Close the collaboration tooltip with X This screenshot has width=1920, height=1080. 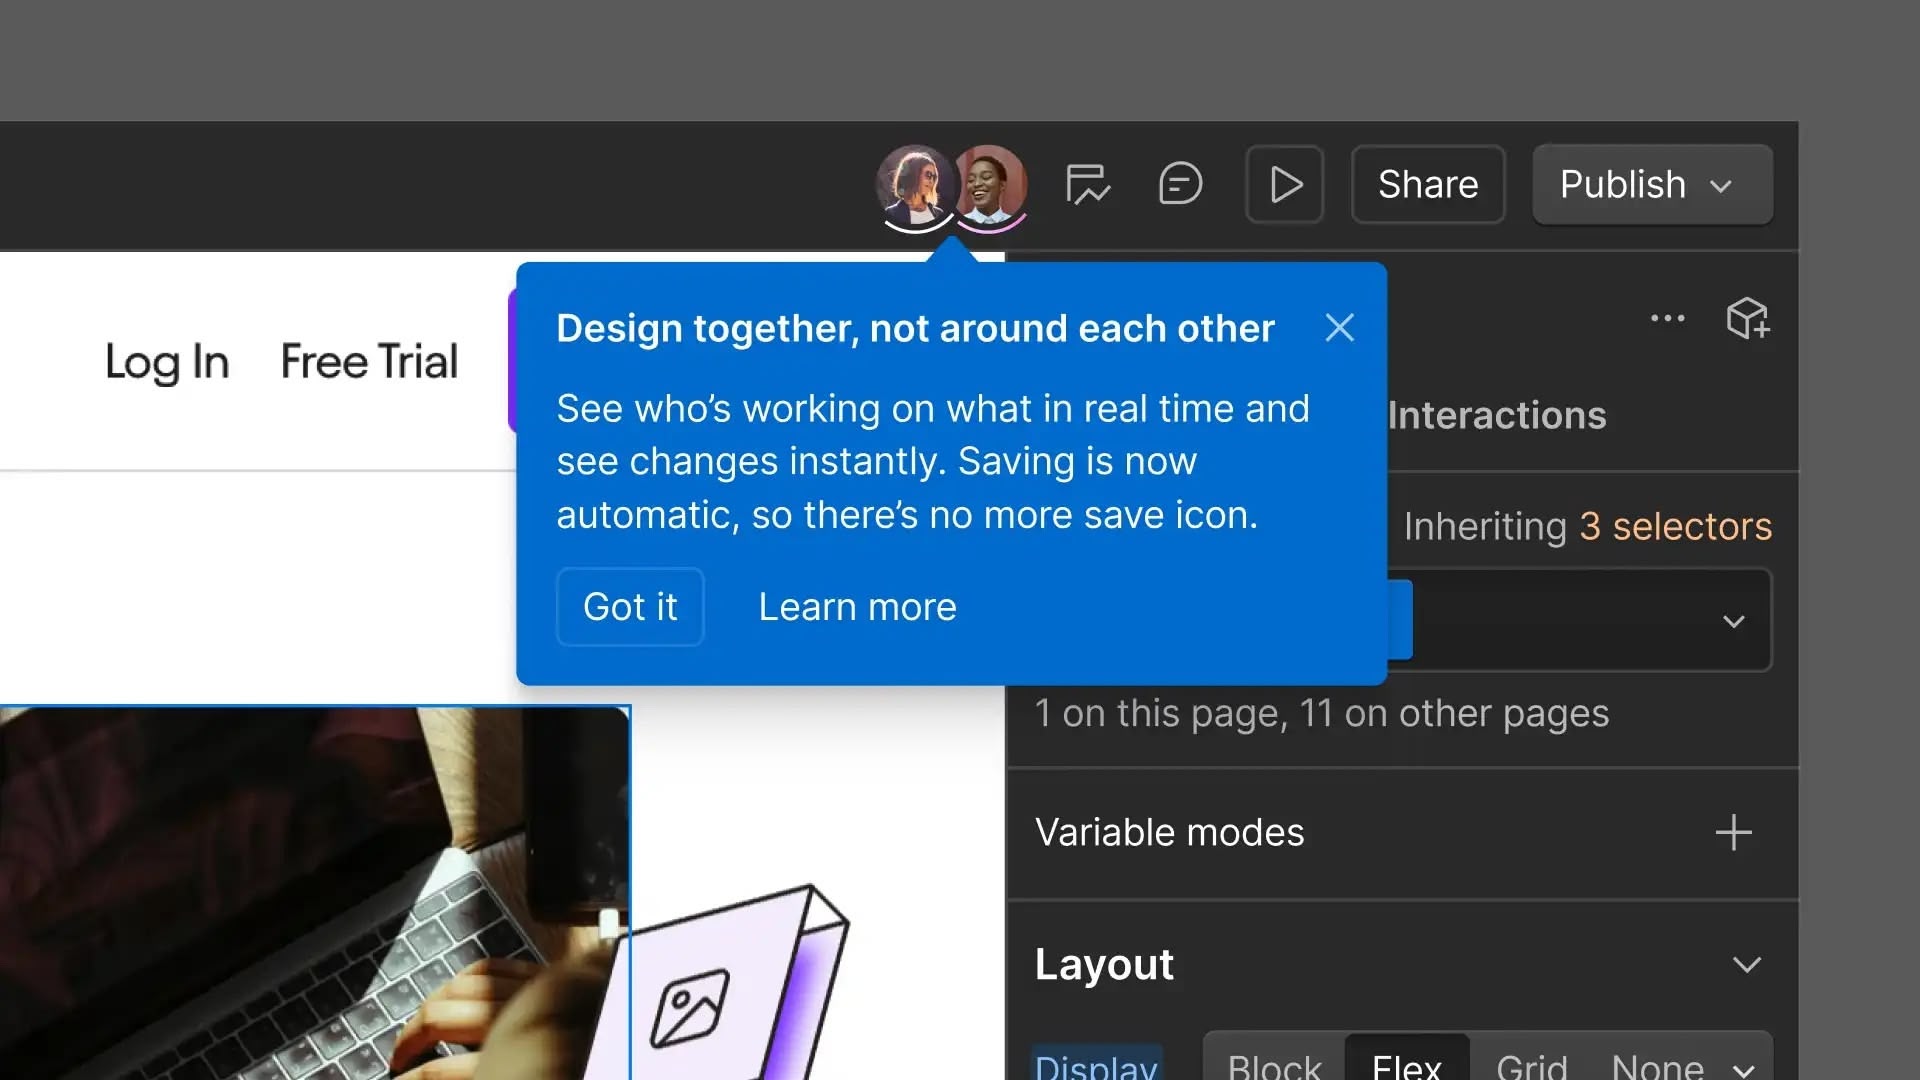coord(1339,328)
